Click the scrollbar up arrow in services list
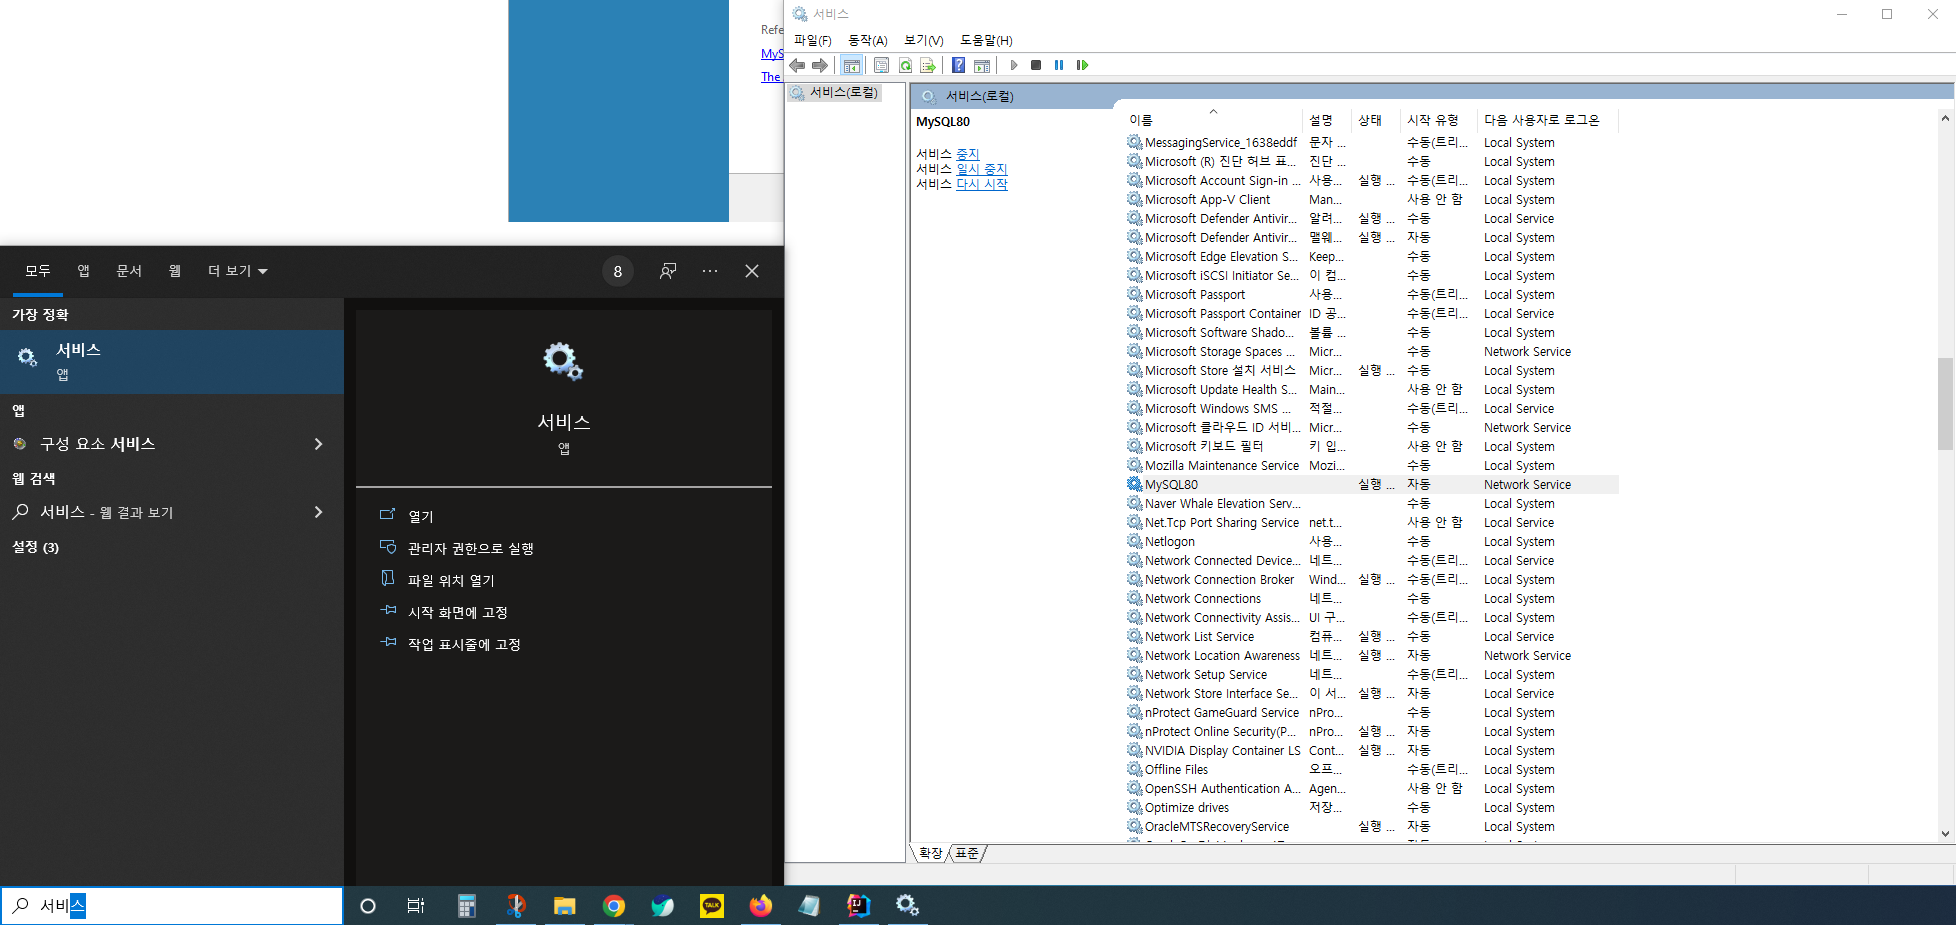 (1945, 119)
